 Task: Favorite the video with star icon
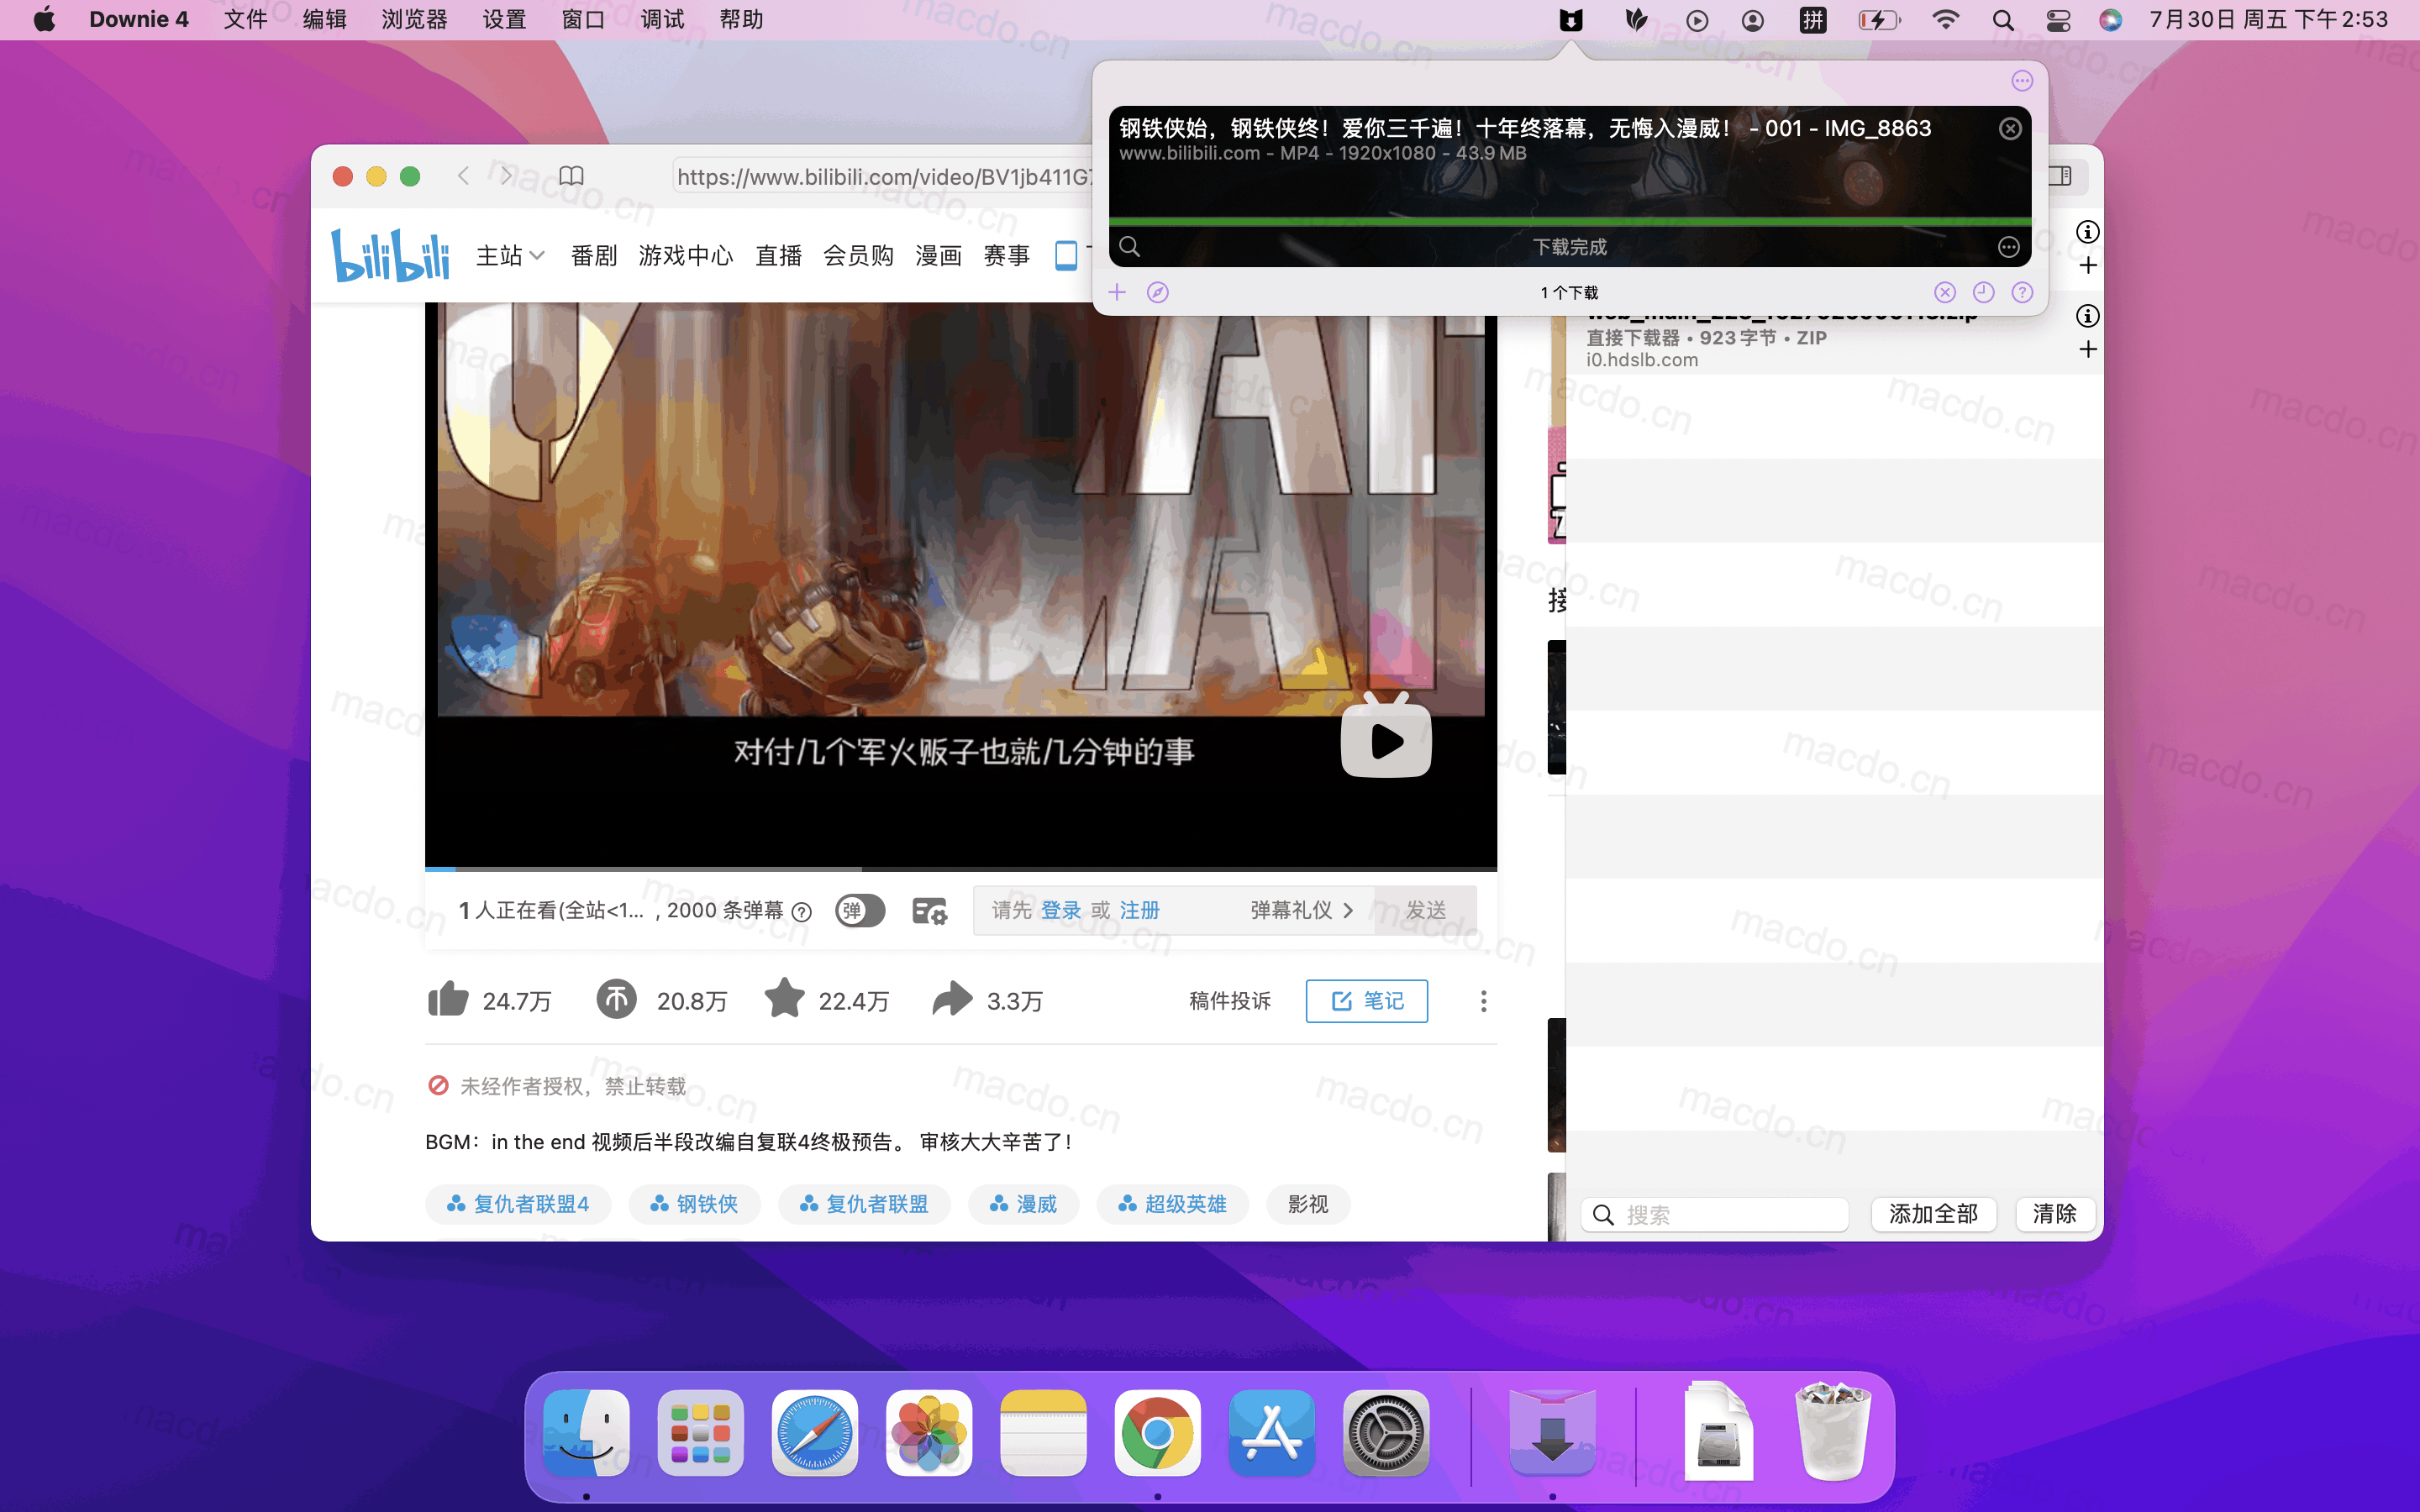point(784,998)
